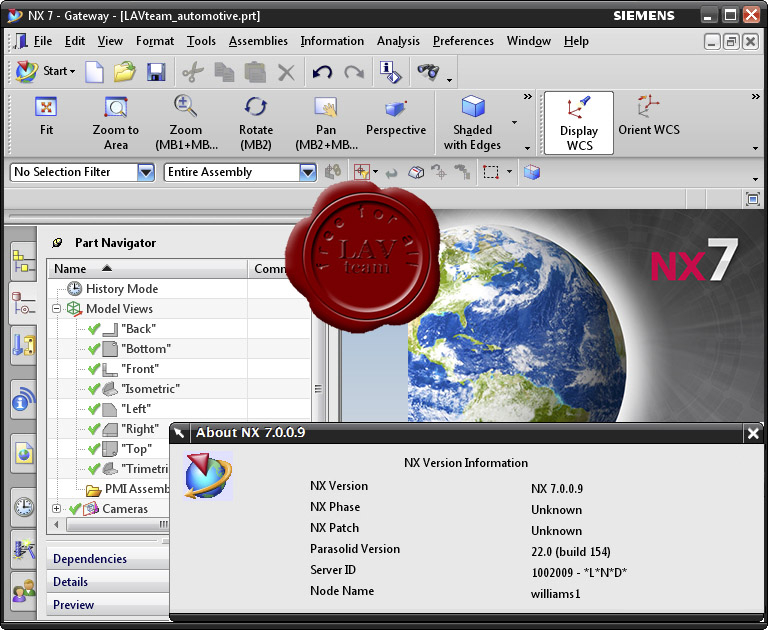Select History Mode in Part Navigator
Image resolution: width=768 pixels, height=630 pixels.
tap(122, 289)
